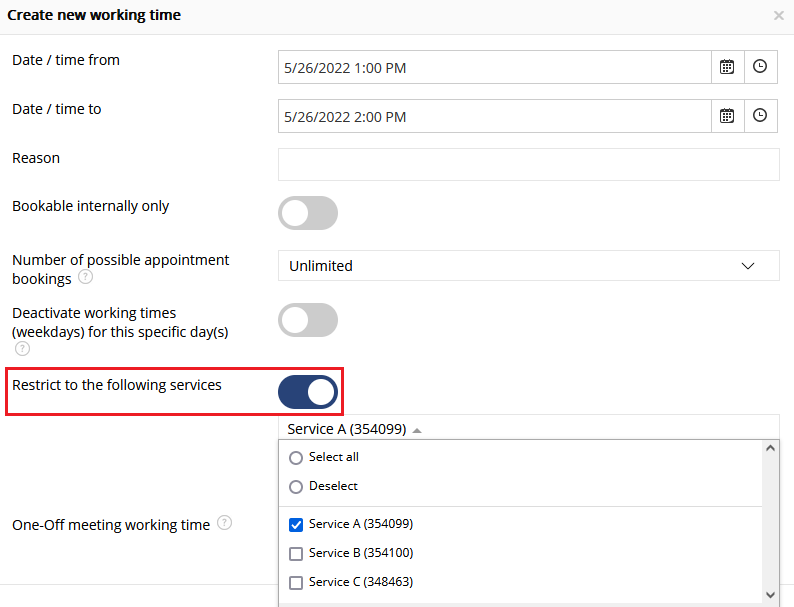Enable Bookable internally only switch
This screenshot has height=607, width=794.
(x=308, y=213)
